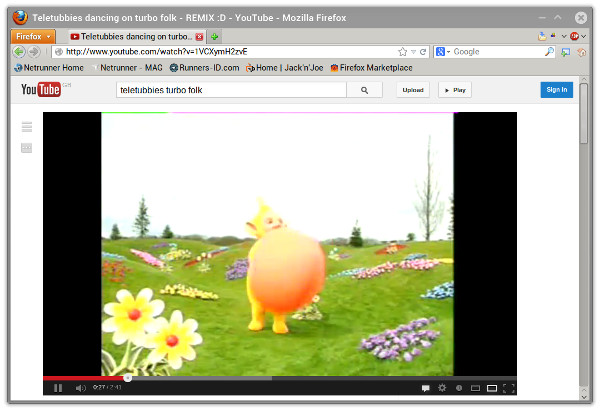Click the page vertical scrollbar thumb
The height and width of the screenshot is (411, 600).
584,113
